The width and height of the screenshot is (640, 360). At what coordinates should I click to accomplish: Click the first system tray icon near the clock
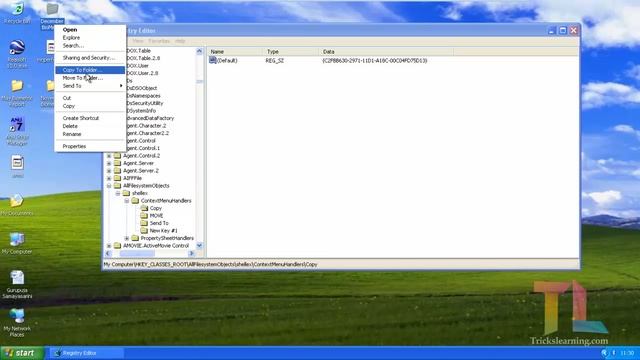604,353
